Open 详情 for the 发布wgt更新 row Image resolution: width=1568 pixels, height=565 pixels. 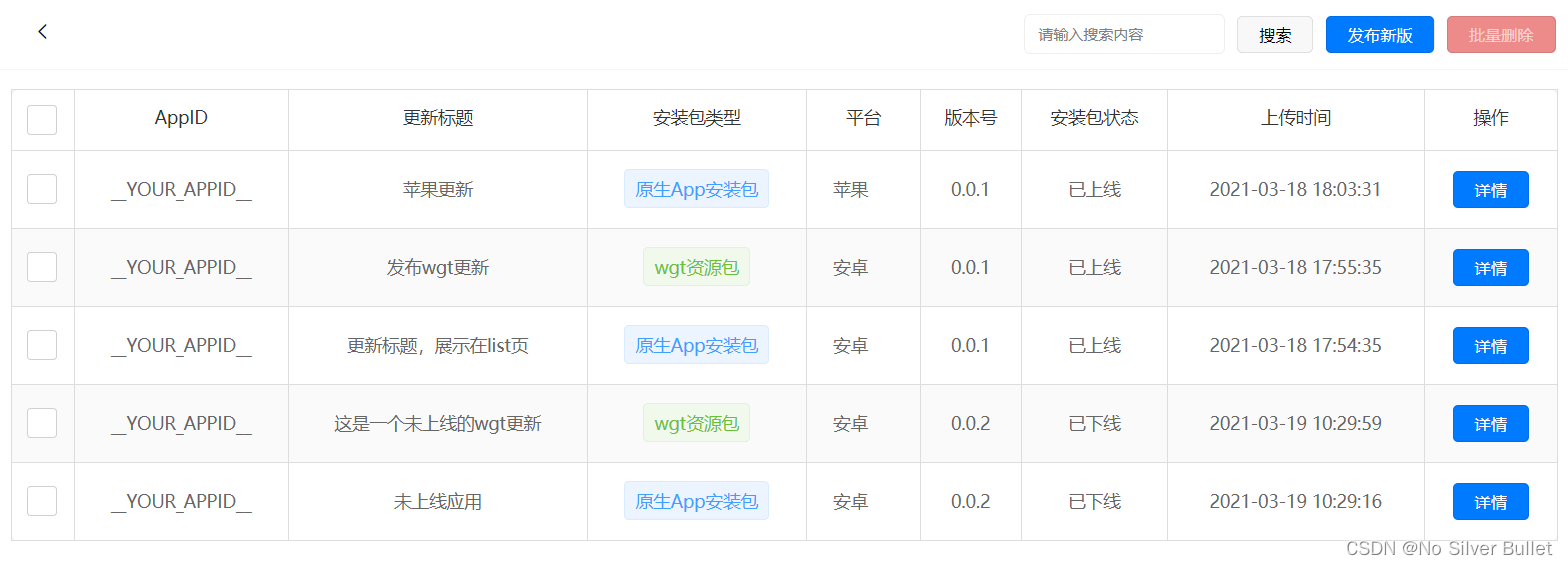(1490, 268)
